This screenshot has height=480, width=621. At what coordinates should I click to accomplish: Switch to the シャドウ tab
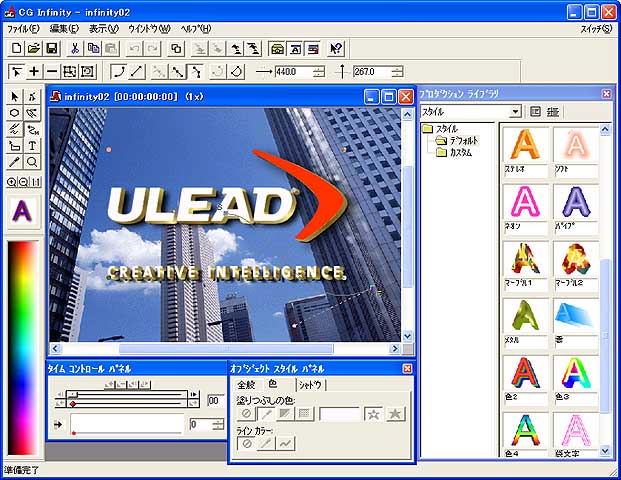click(x=311, y=385)
